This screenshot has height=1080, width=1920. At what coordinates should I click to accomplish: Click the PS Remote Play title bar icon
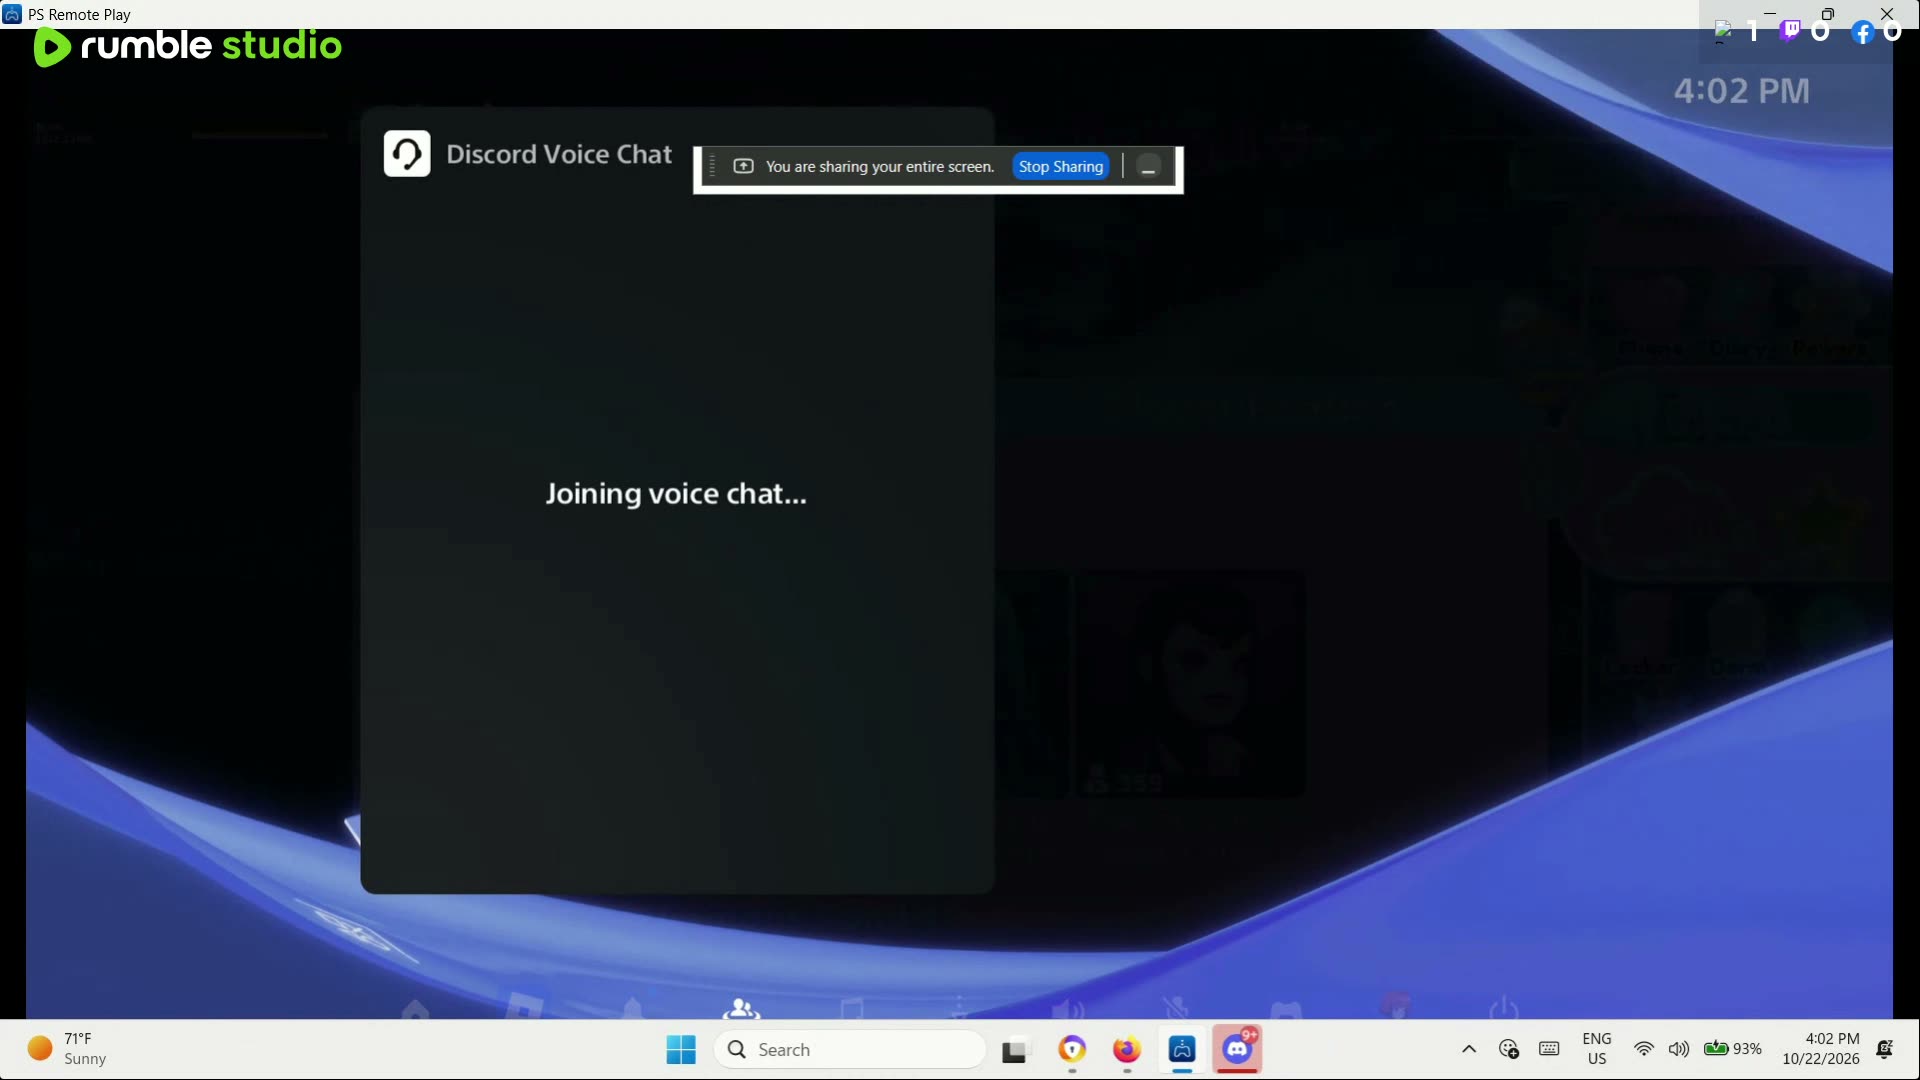(12, 14)
